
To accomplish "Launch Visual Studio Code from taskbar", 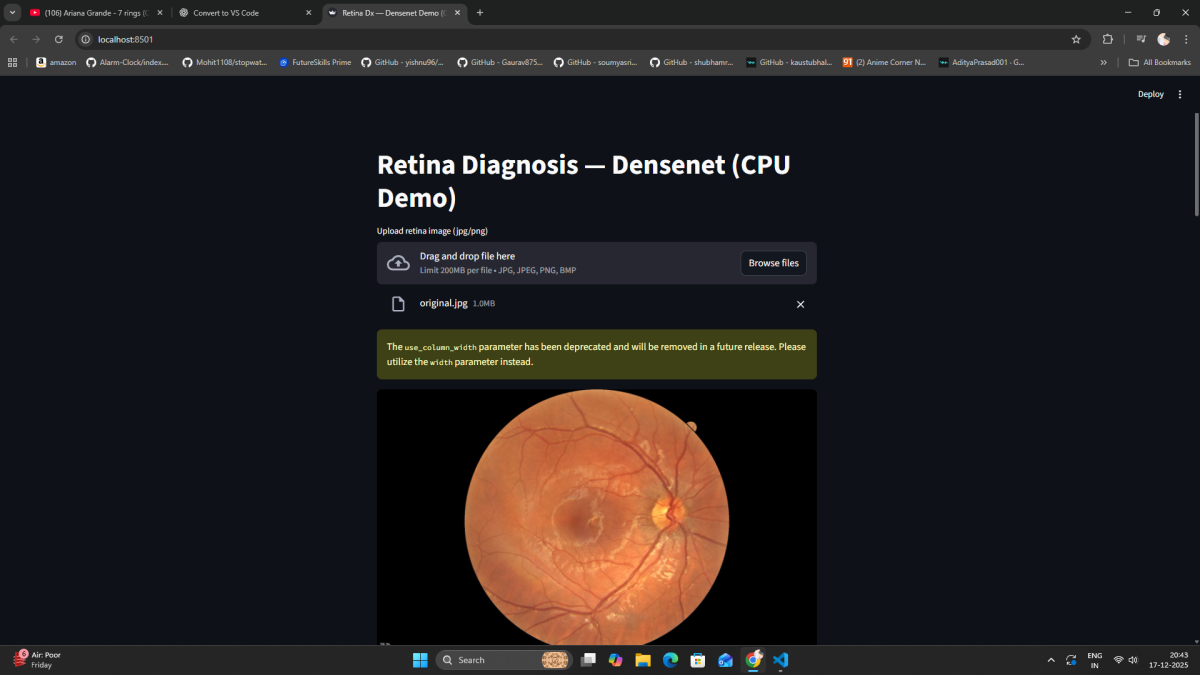I will pos(781,660).
